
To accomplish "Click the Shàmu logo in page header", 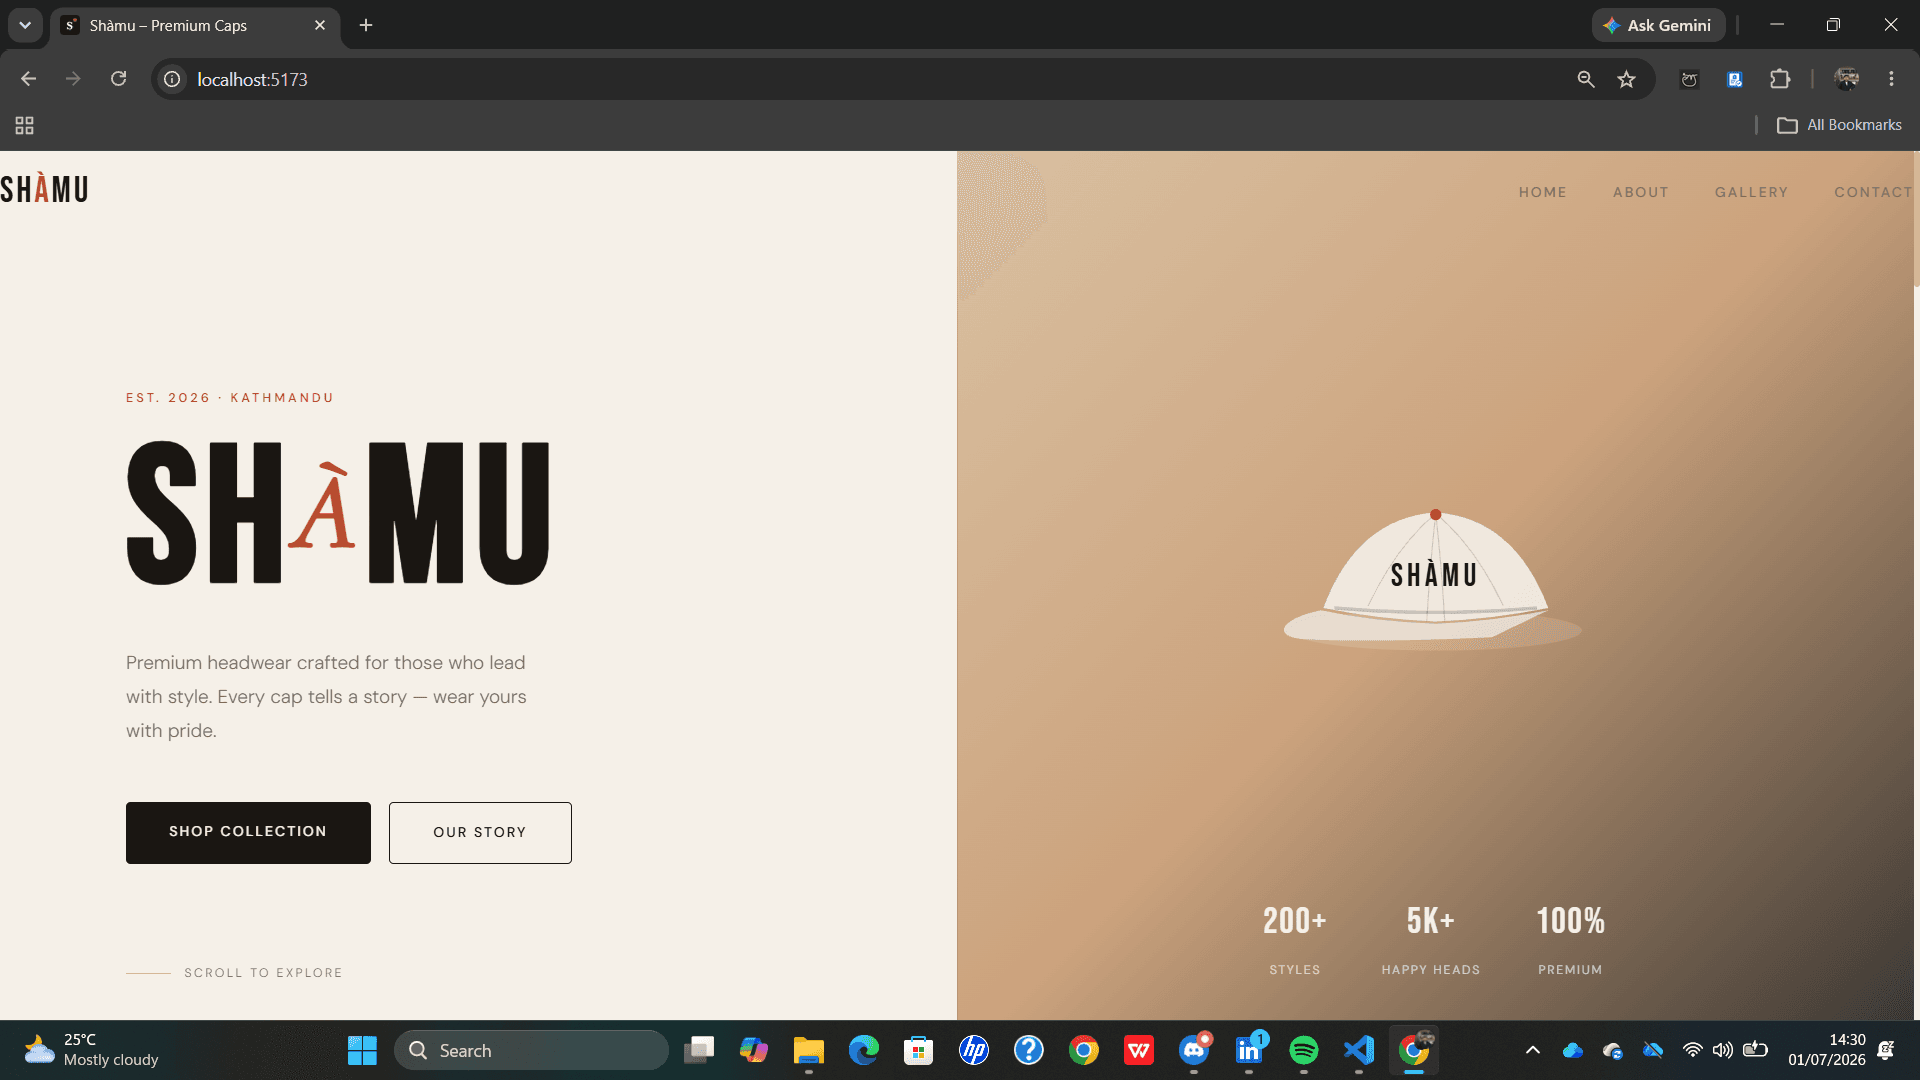I will 44,189.
